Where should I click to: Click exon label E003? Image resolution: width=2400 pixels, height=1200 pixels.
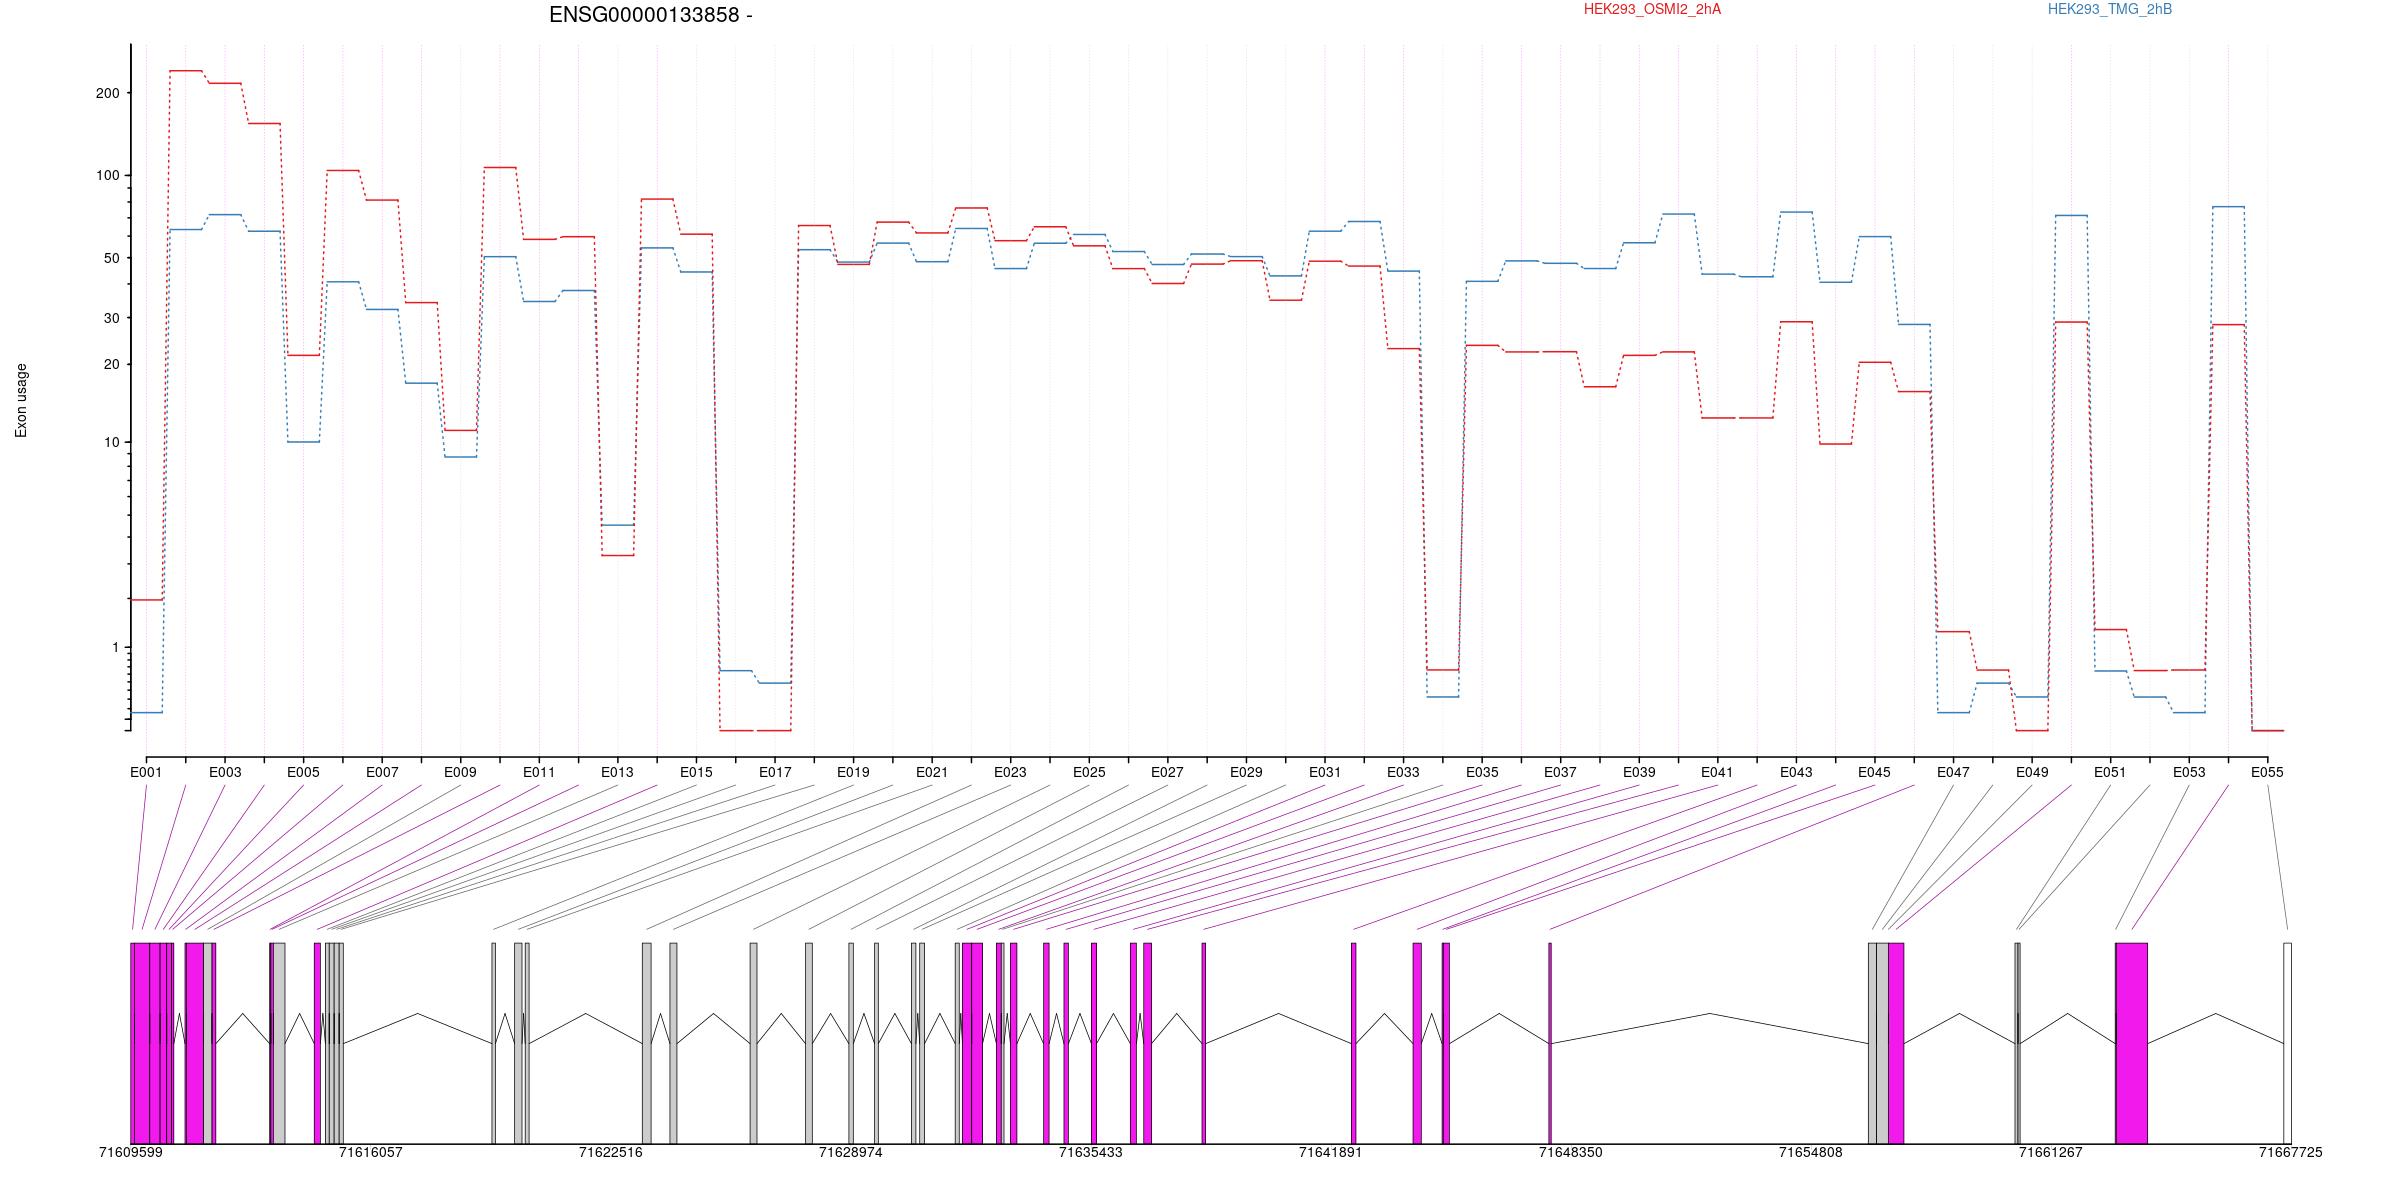225,772
